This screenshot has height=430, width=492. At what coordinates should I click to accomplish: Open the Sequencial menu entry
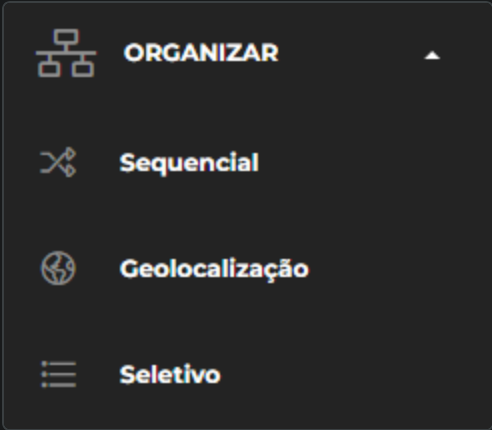click(247, 162)
